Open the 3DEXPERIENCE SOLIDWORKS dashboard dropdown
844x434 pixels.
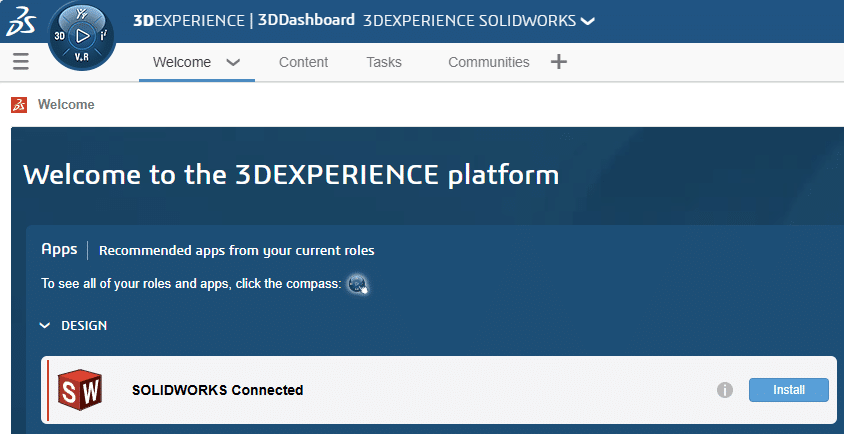point(587,21)
